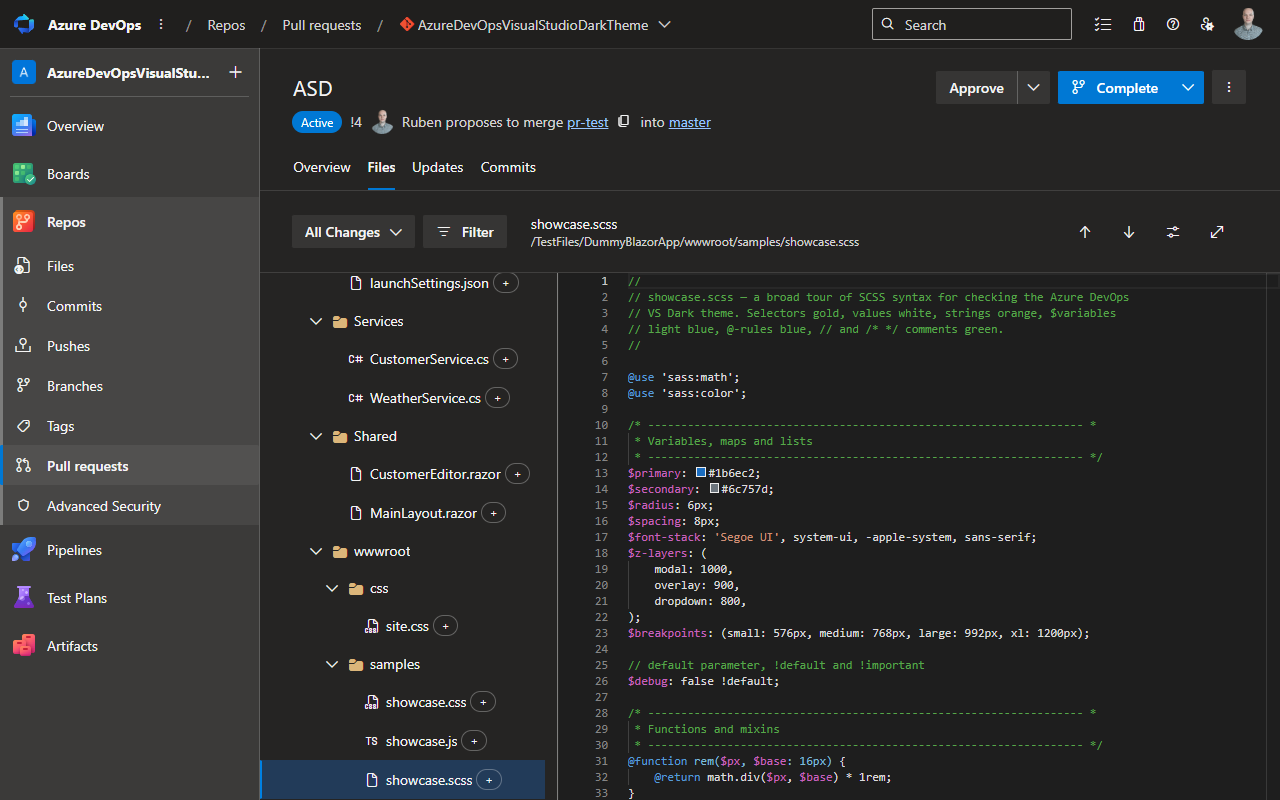Image resolution: width=1280 pixels, height=800 pixels.
Task: Open the user profile avatar
Action: 1248,24
